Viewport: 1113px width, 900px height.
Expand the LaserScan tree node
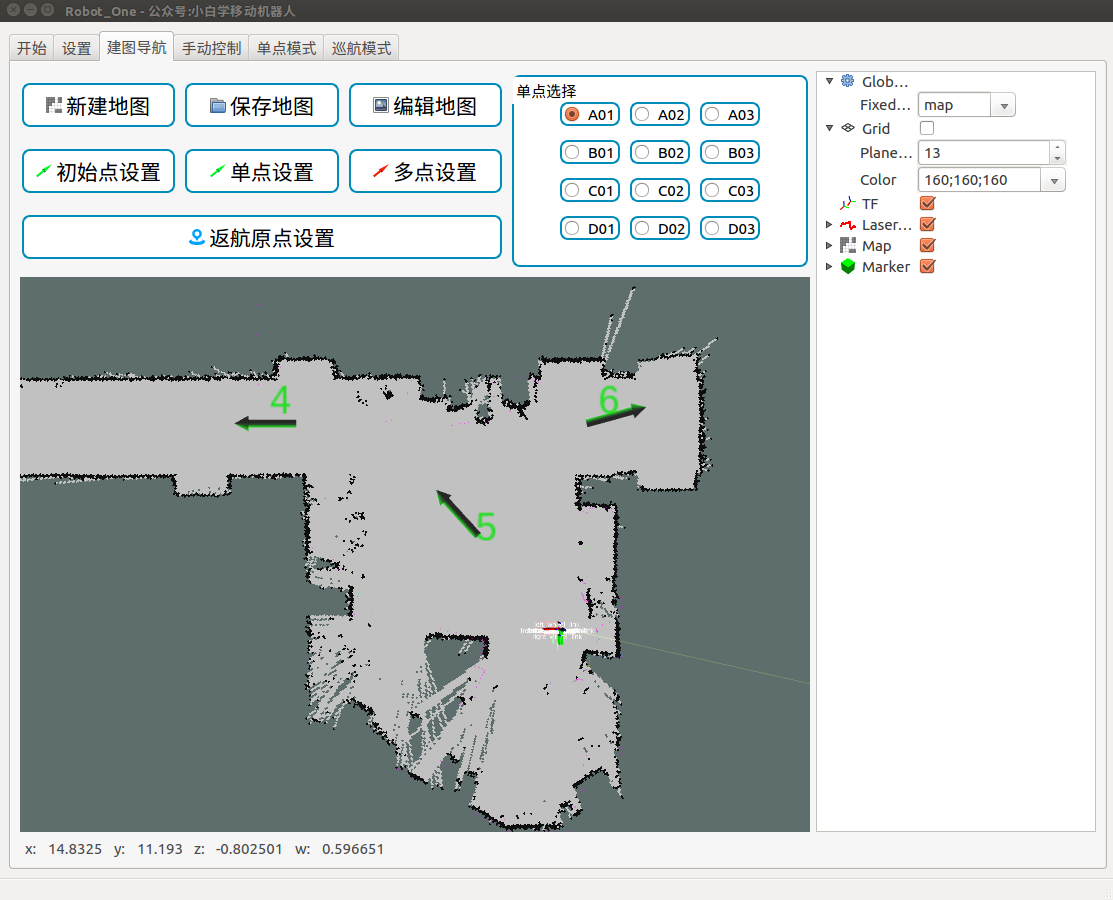[828, 224]
